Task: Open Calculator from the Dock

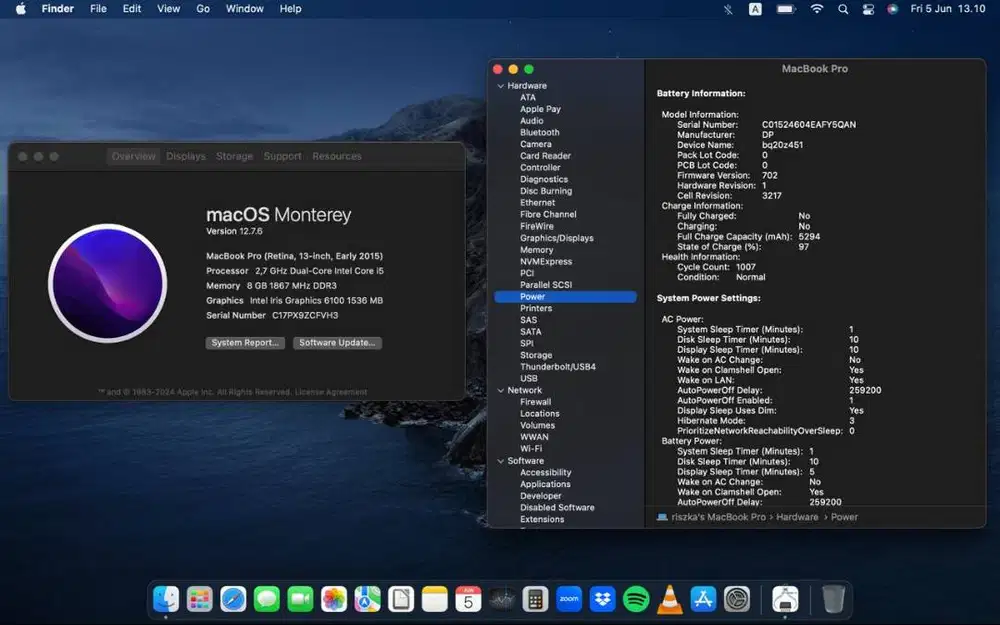Action: click(x=535, y=599)
